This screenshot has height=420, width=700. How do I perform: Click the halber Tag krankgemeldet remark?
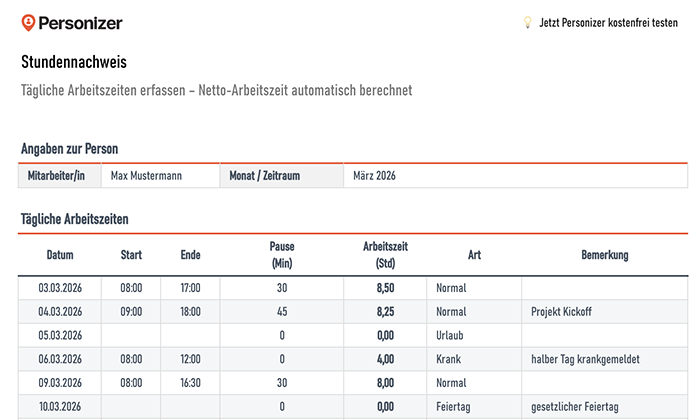[605, 359]
